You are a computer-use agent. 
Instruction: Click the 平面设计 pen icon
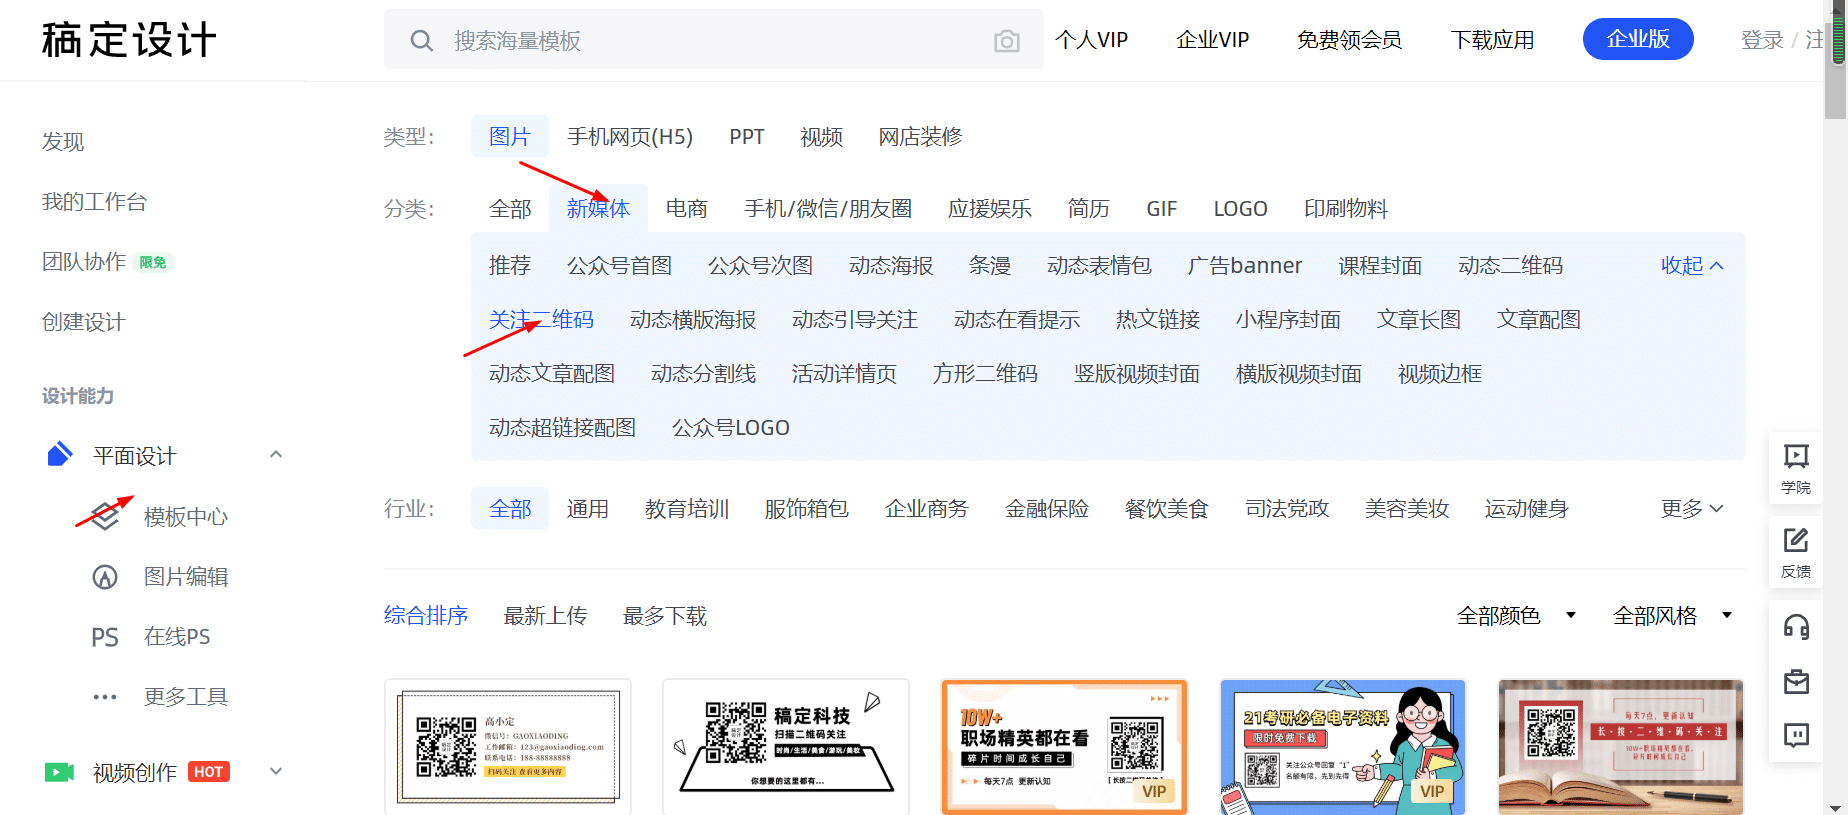coord(60,455)
